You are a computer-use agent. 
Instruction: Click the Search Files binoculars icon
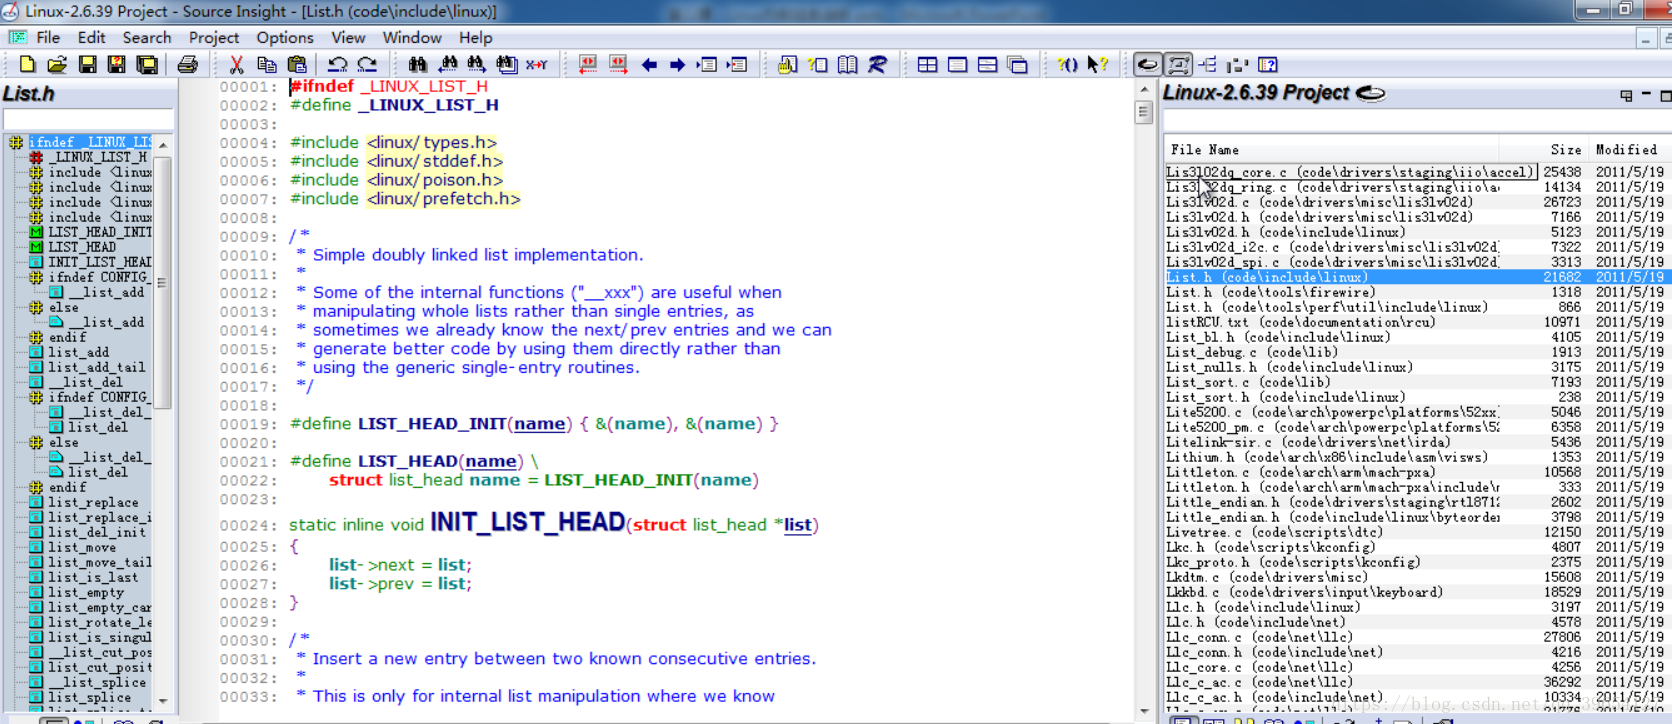[x=507, y=65]
